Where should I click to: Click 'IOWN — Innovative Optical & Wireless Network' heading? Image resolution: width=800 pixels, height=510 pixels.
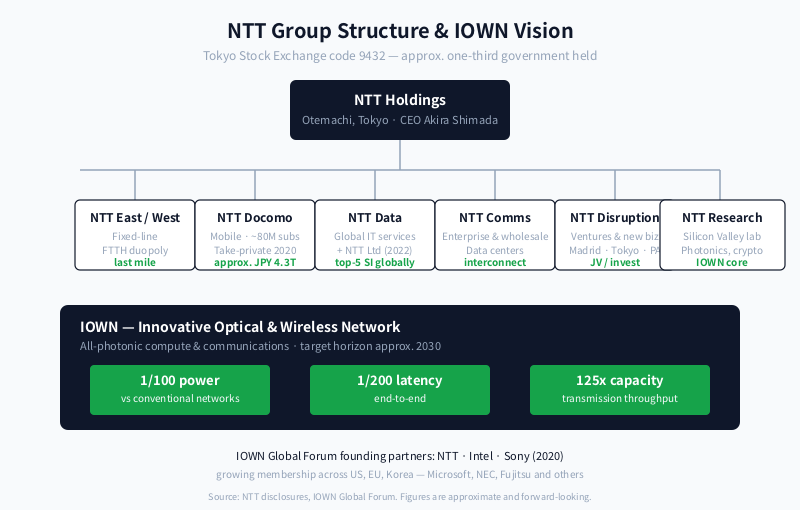(240, 327)
